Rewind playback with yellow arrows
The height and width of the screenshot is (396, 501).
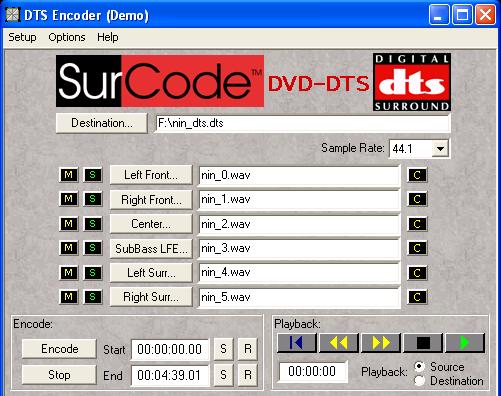[339, 342]
